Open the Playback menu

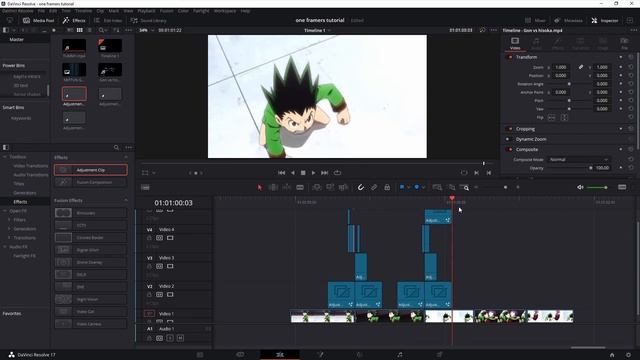146,11
